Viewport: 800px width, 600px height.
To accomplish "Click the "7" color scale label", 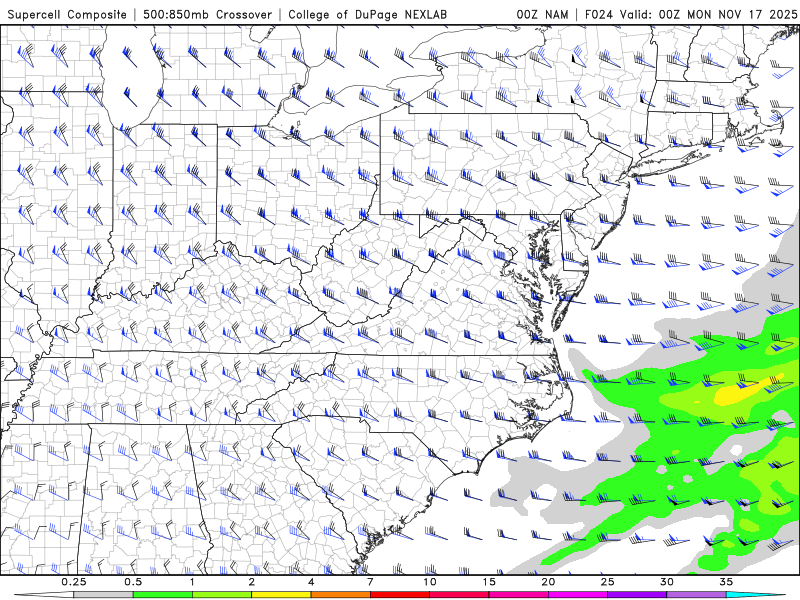I will 370,582.
